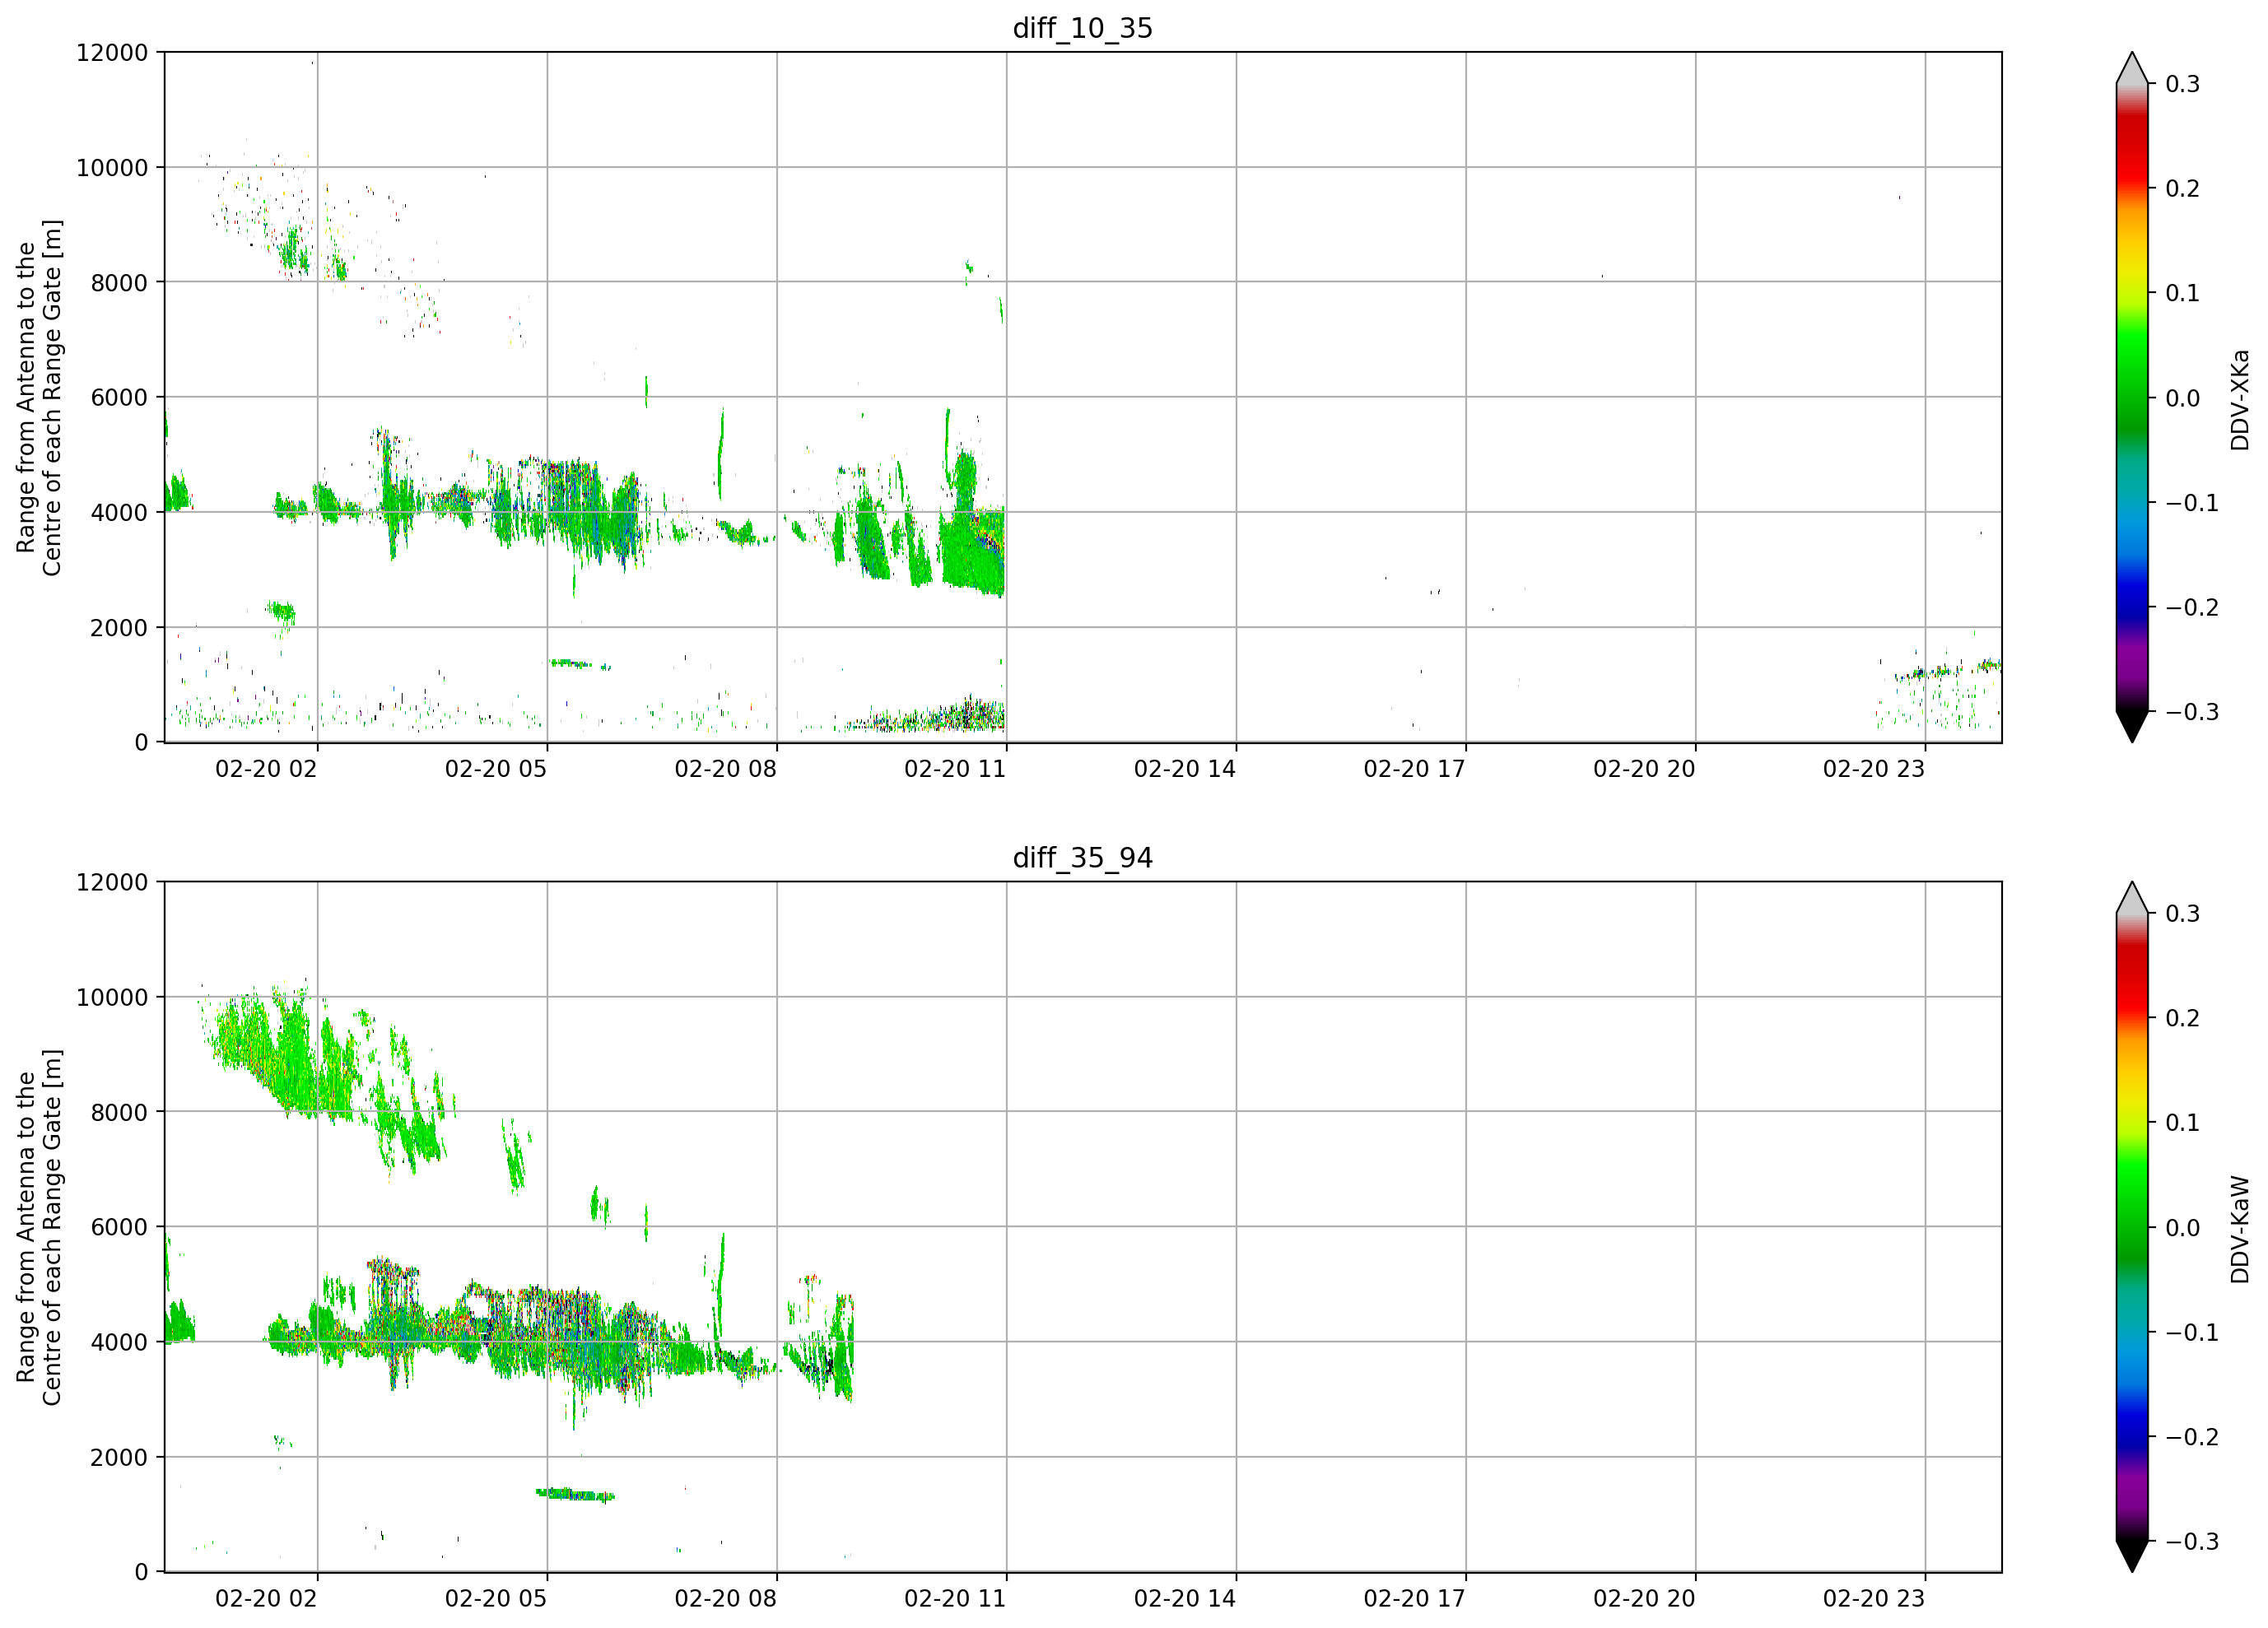
Task: Click the 0.3 tick on DDV-KaW colorbar
Action: 2182,914
